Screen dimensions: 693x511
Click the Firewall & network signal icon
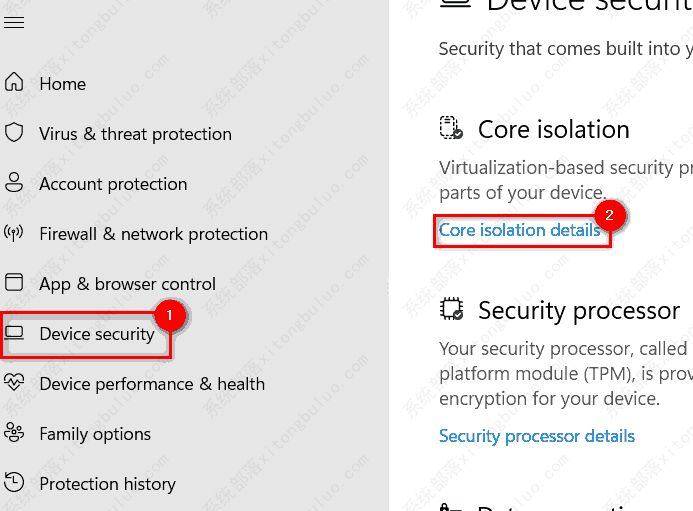[x=14, y=234]
